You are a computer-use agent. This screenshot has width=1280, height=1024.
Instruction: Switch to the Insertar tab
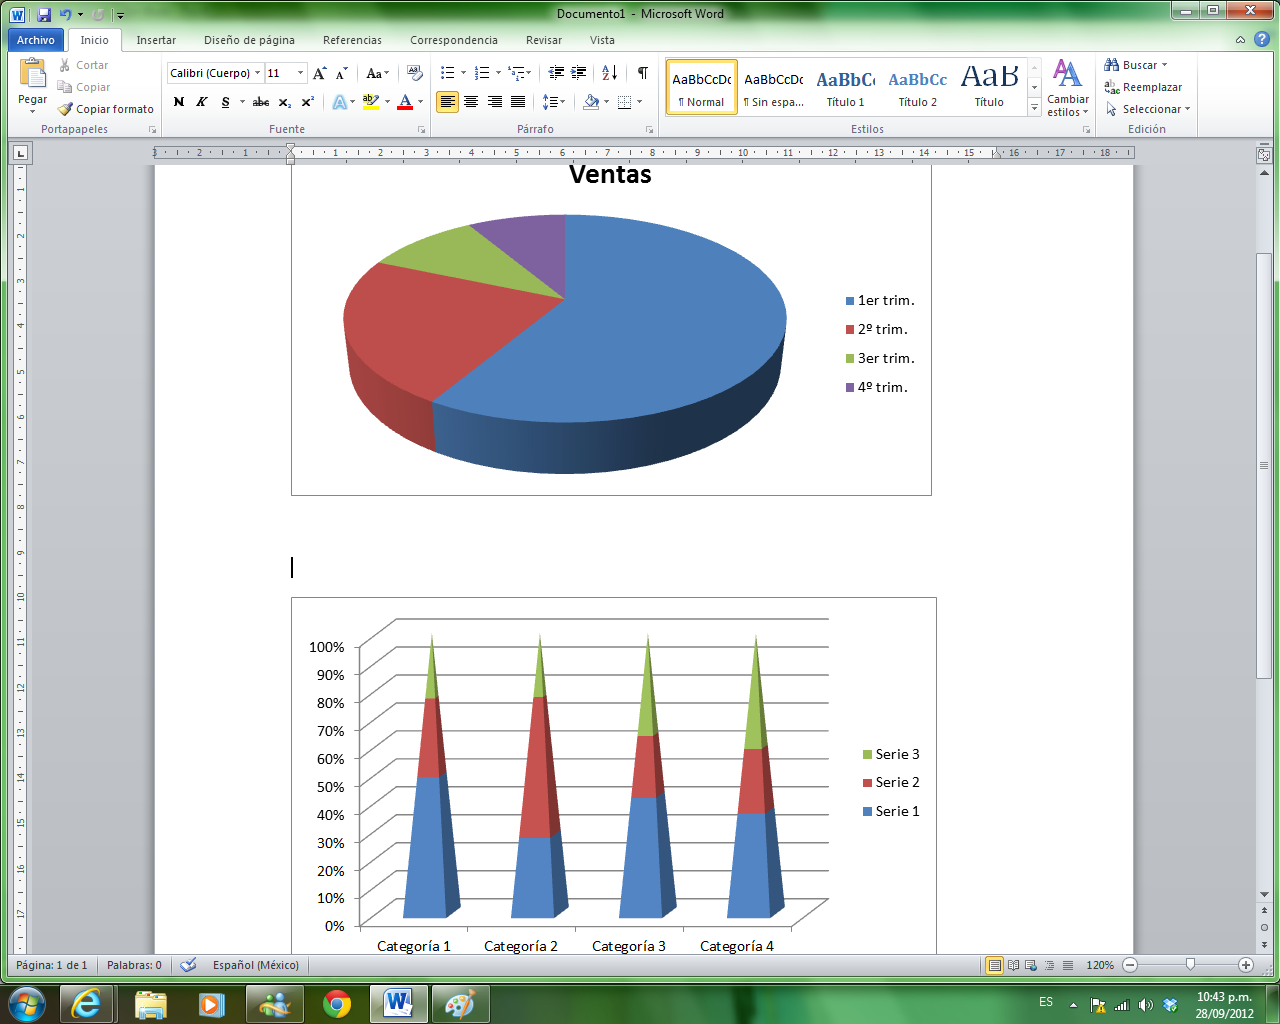tap(156, 40)
